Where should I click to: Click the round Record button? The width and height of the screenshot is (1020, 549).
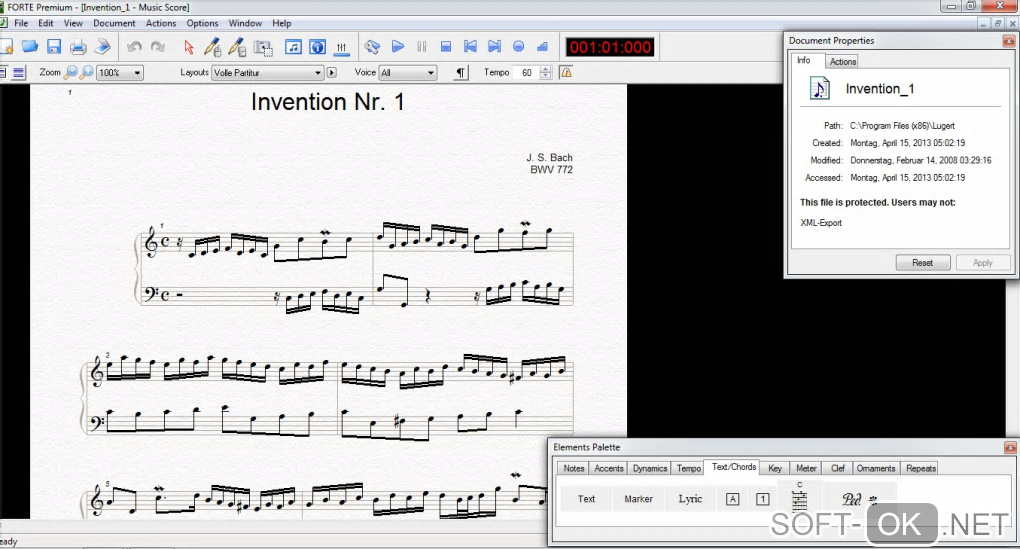pyautogui.click(x=518, y=46)
